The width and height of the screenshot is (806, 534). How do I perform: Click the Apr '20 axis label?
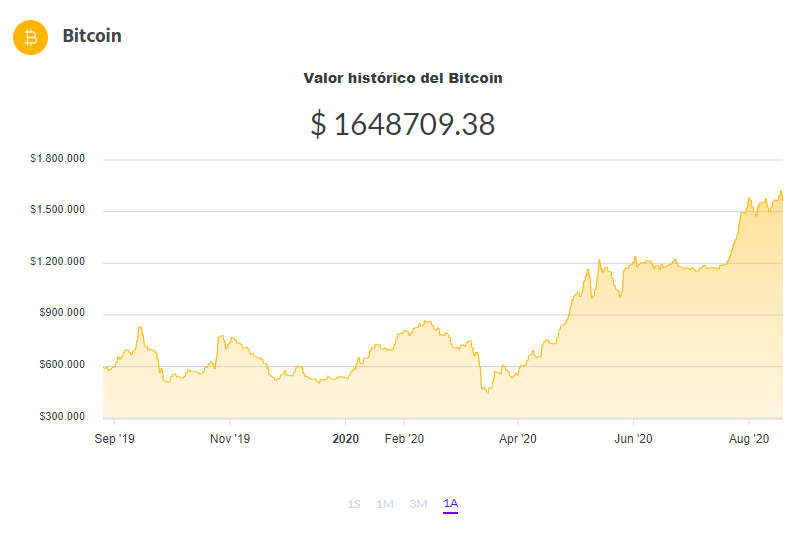tap(518, 439)
